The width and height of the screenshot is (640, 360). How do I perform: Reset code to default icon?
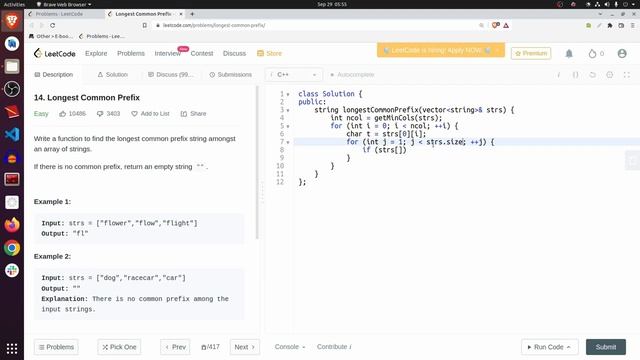coord(593,75)
